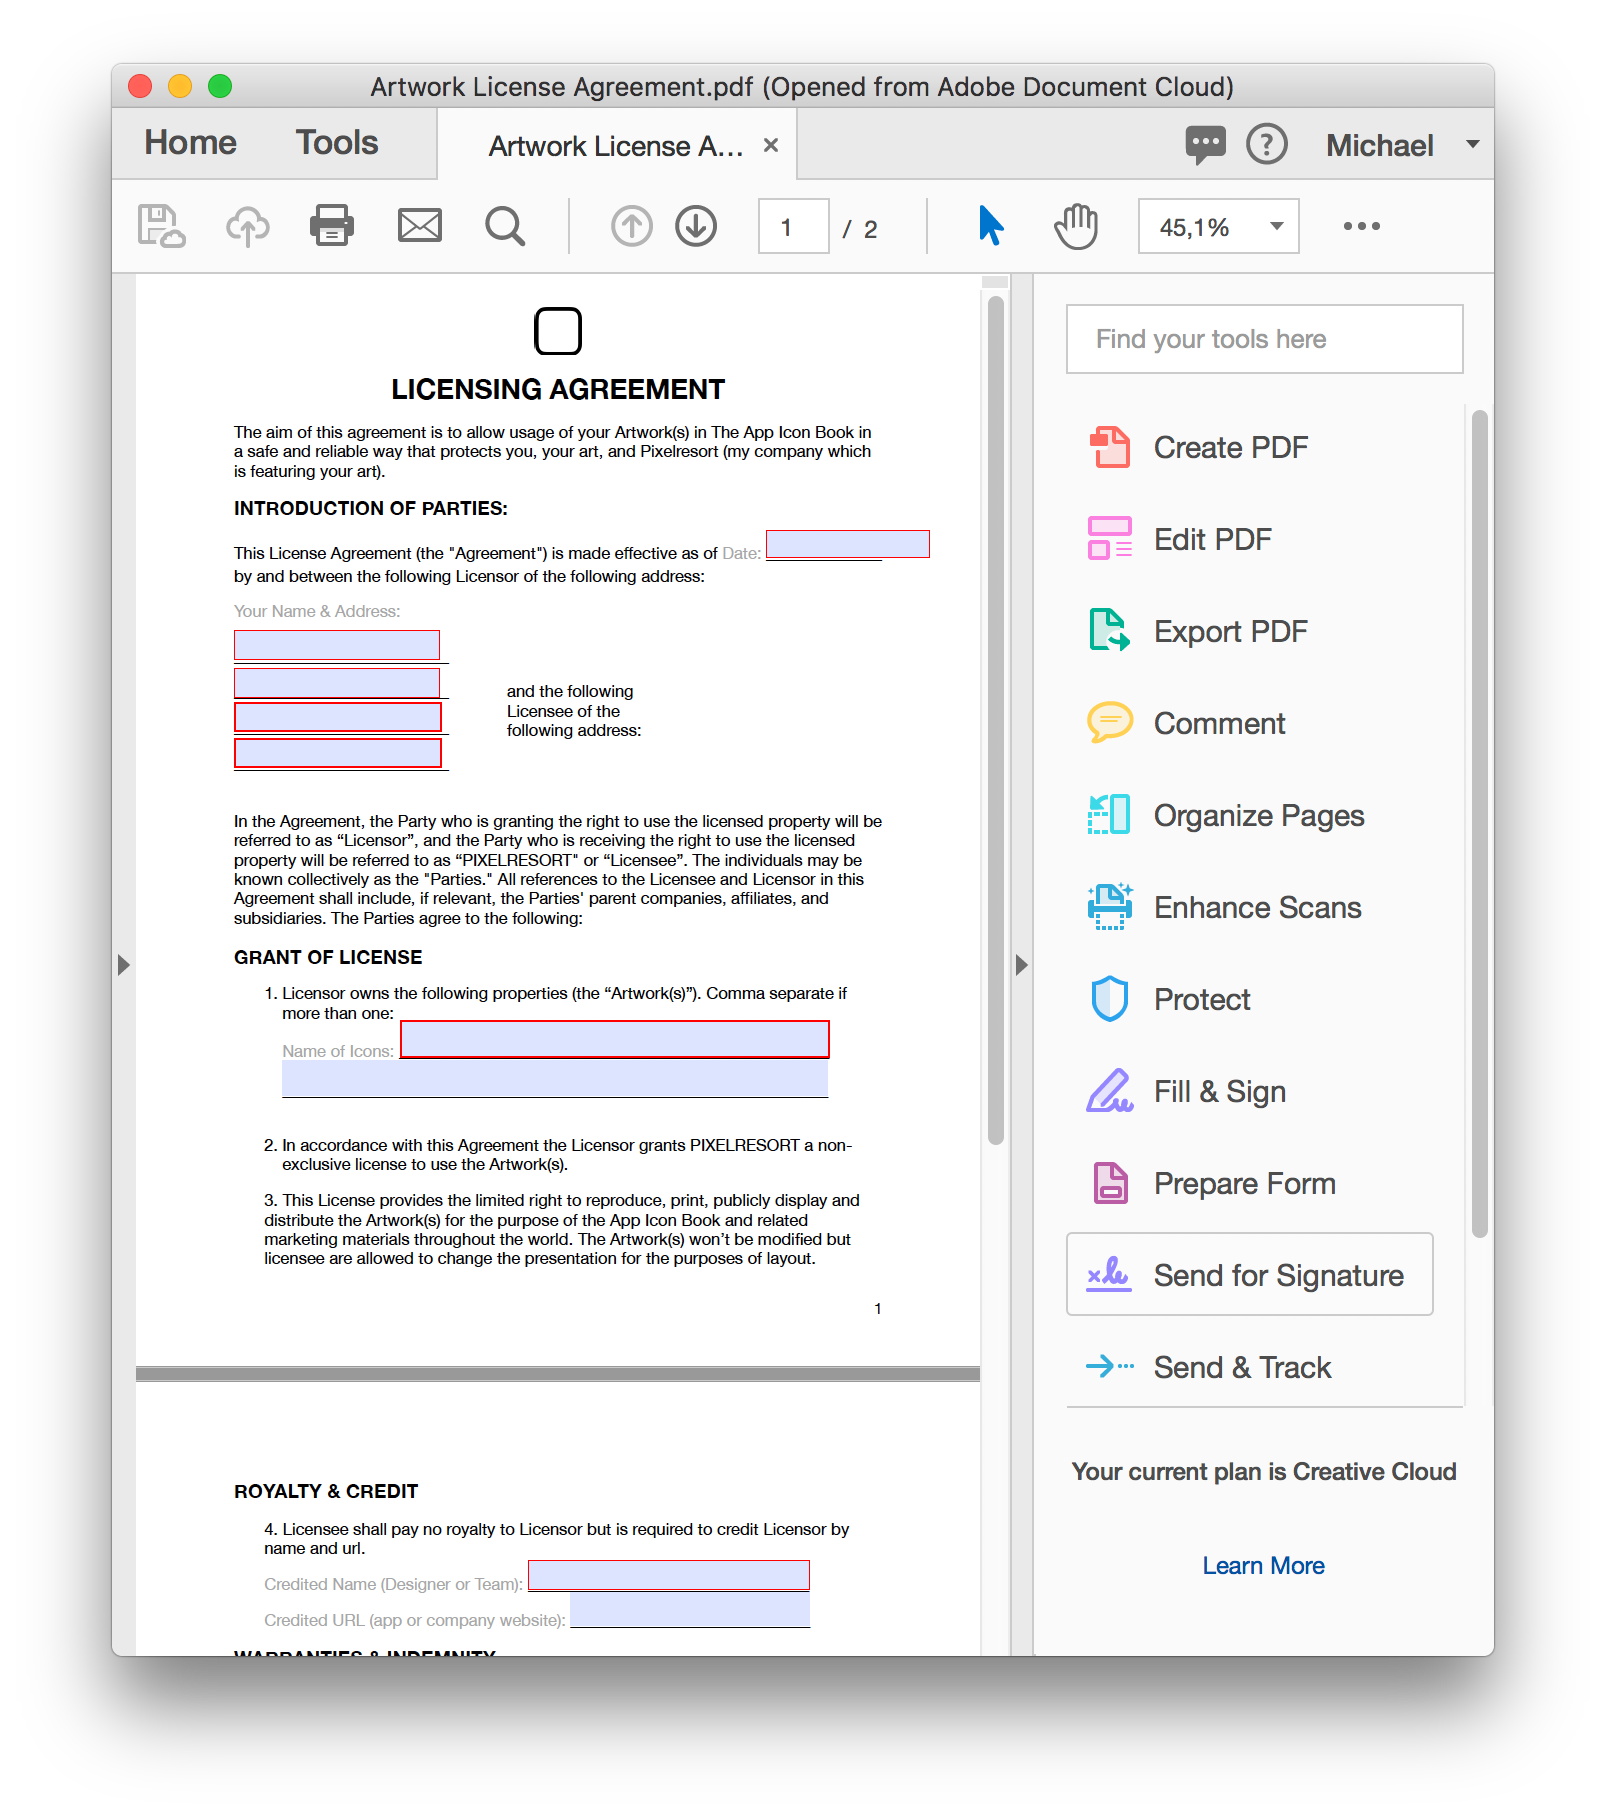Click the third Name & Address field
Viewport: 1606px width, 1816px height.
coord(338,717)
